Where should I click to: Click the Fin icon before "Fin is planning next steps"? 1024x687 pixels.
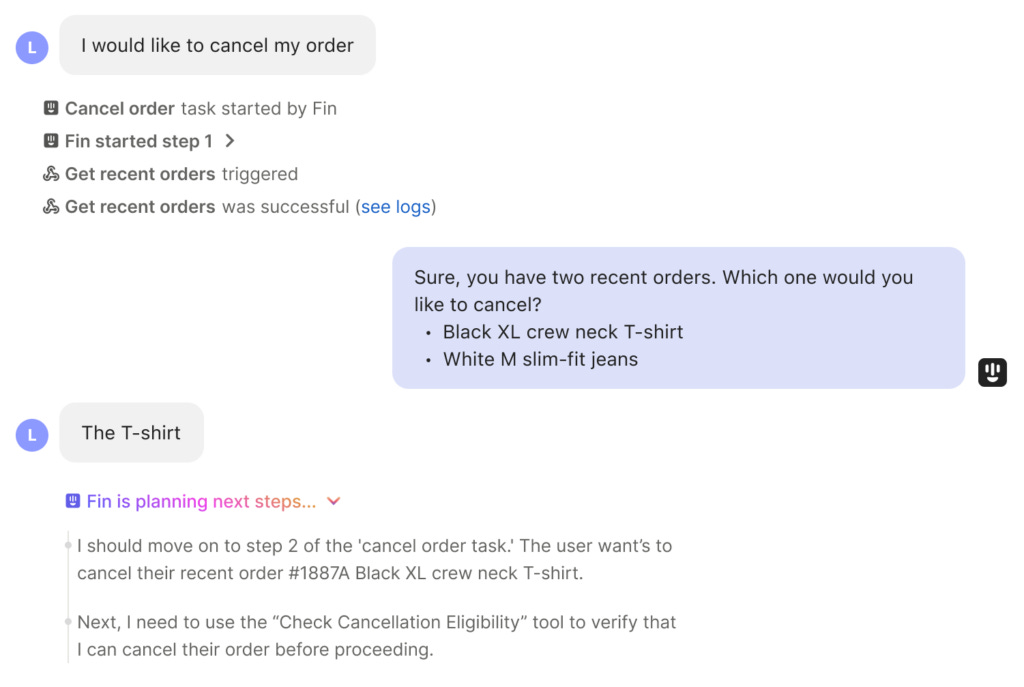[x=73, y=501]
